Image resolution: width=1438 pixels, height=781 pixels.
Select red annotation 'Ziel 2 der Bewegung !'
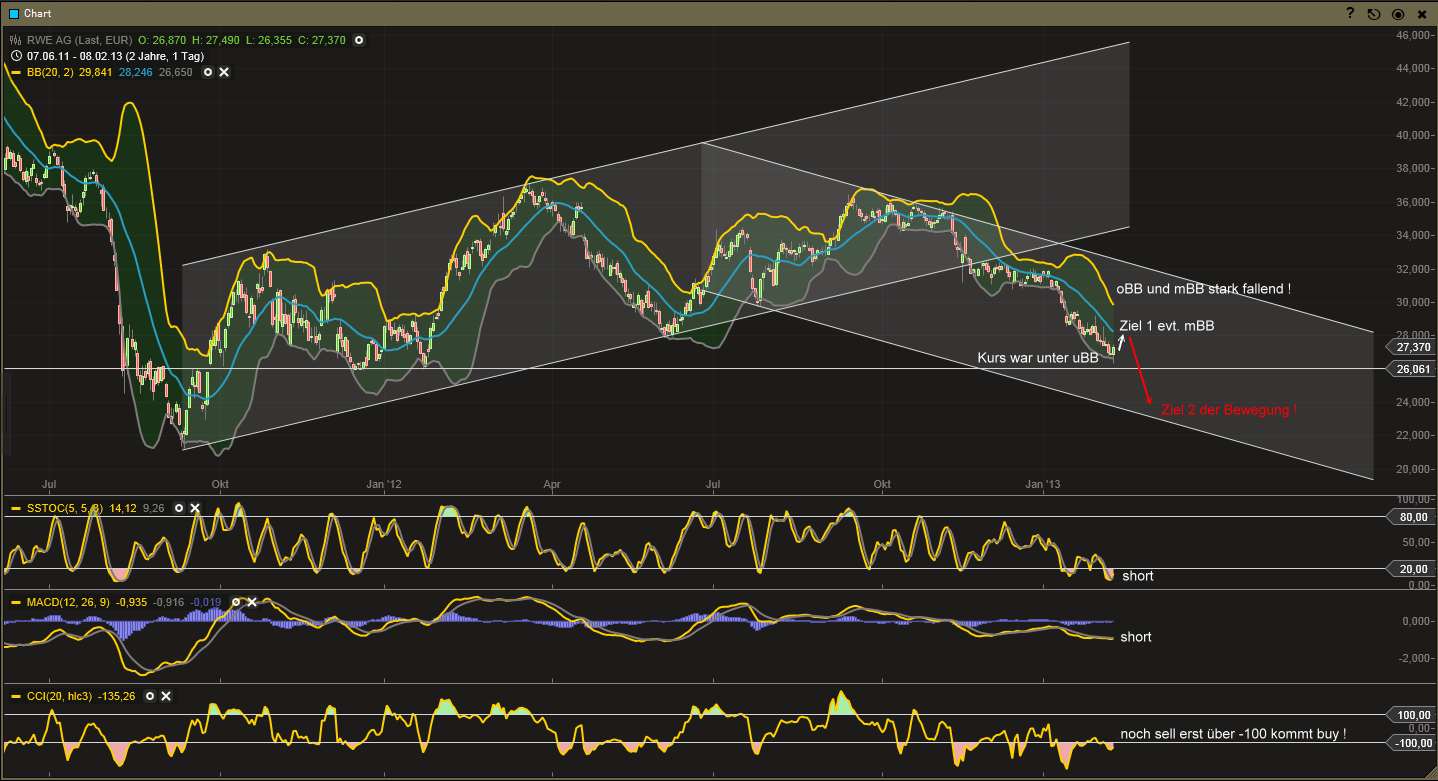pos(1229,409)
